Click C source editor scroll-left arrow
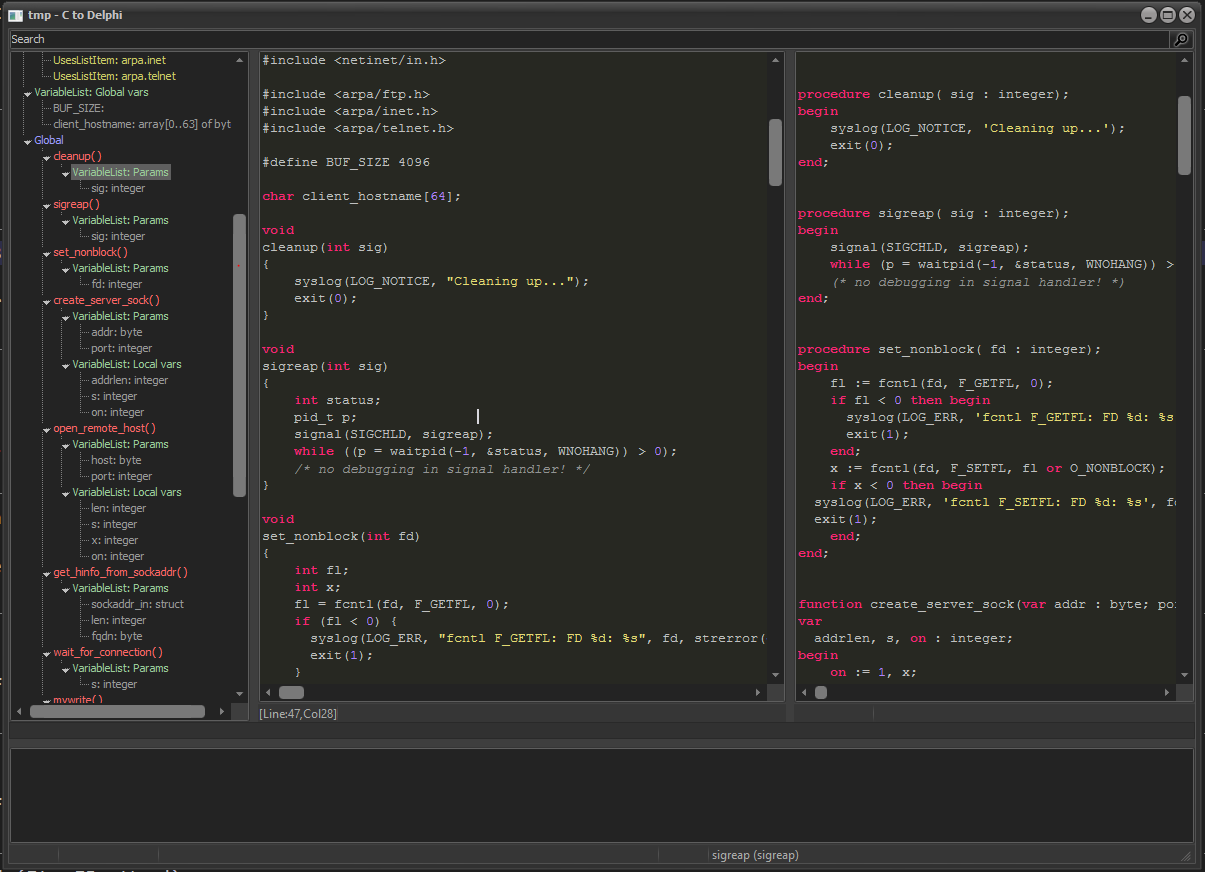Image resolution: width=1205 pixels, height=872 pixels. click(x=268, y=692)
